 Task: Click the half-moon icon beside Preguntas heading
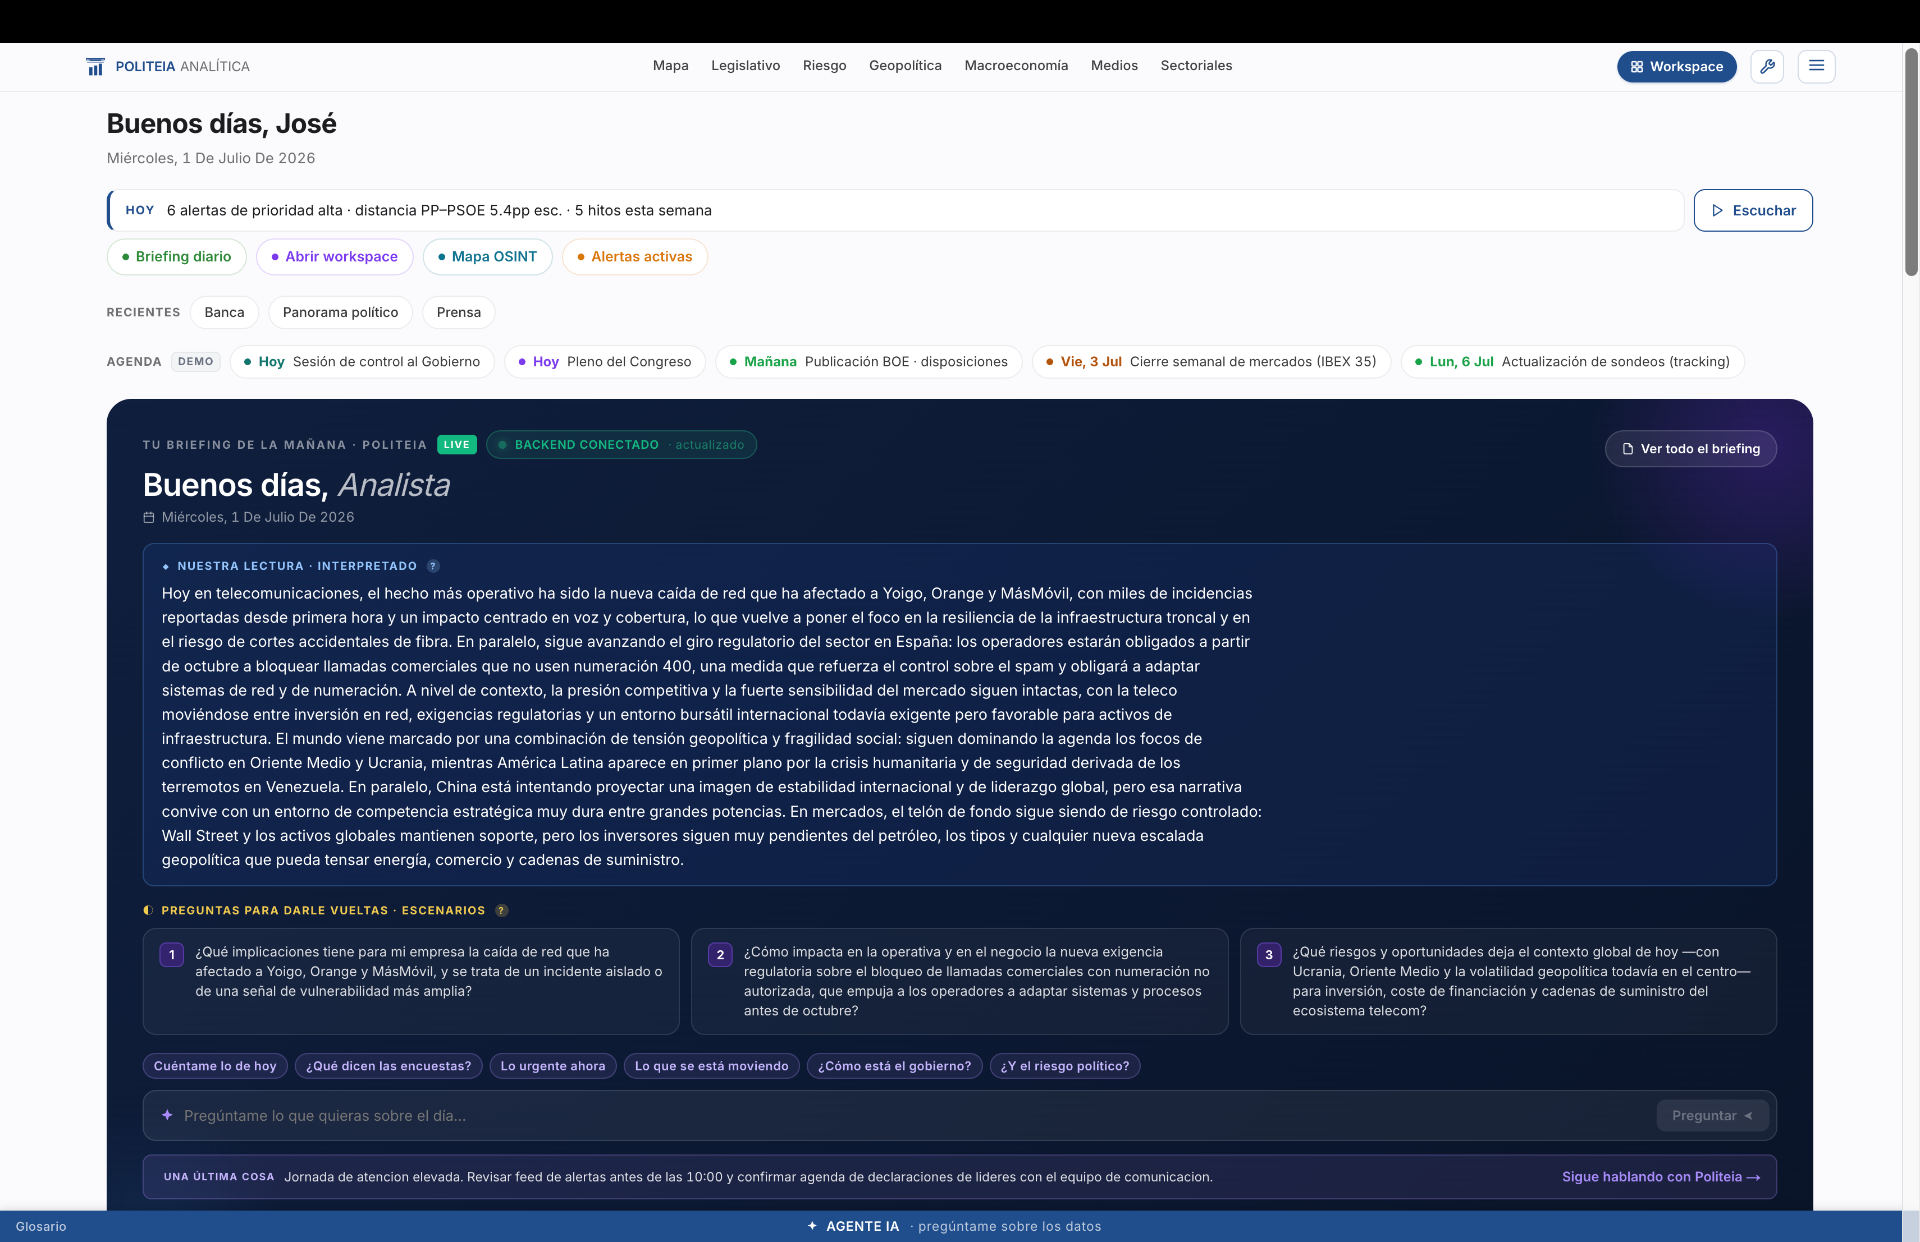point(148,910)
